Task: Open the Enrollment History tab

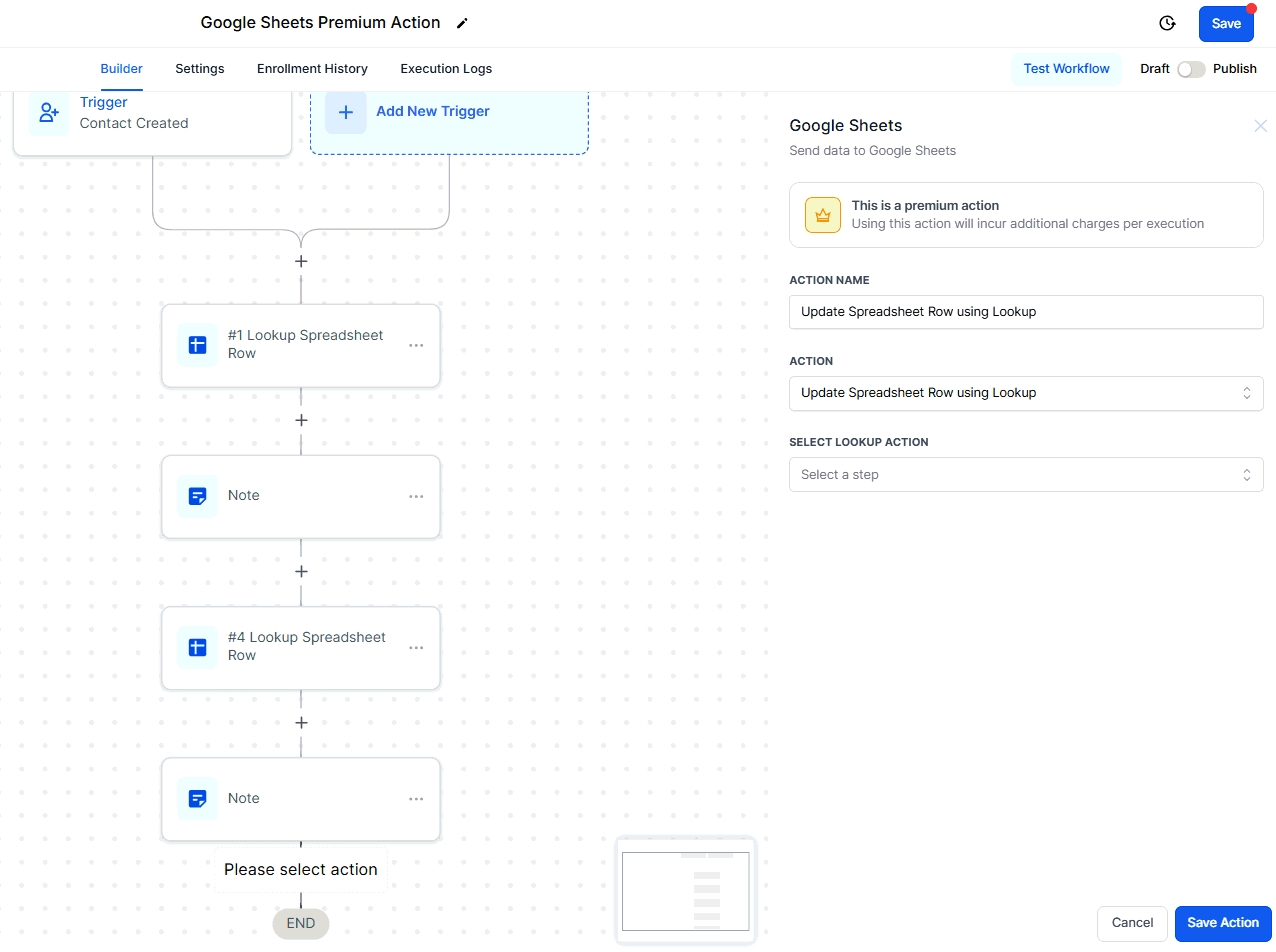Action: tap(312, 69)
